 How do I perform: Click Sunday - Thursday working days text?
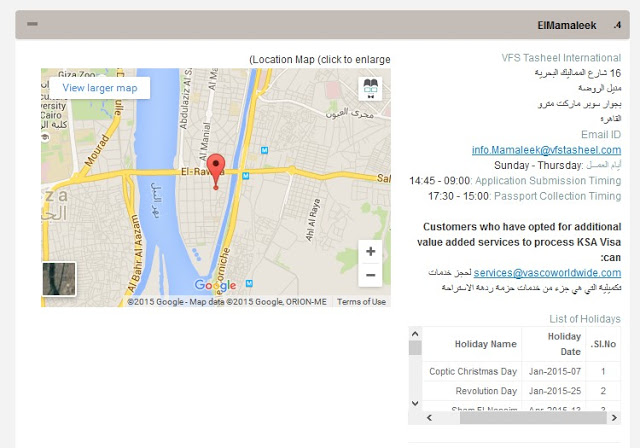[538, 165]
